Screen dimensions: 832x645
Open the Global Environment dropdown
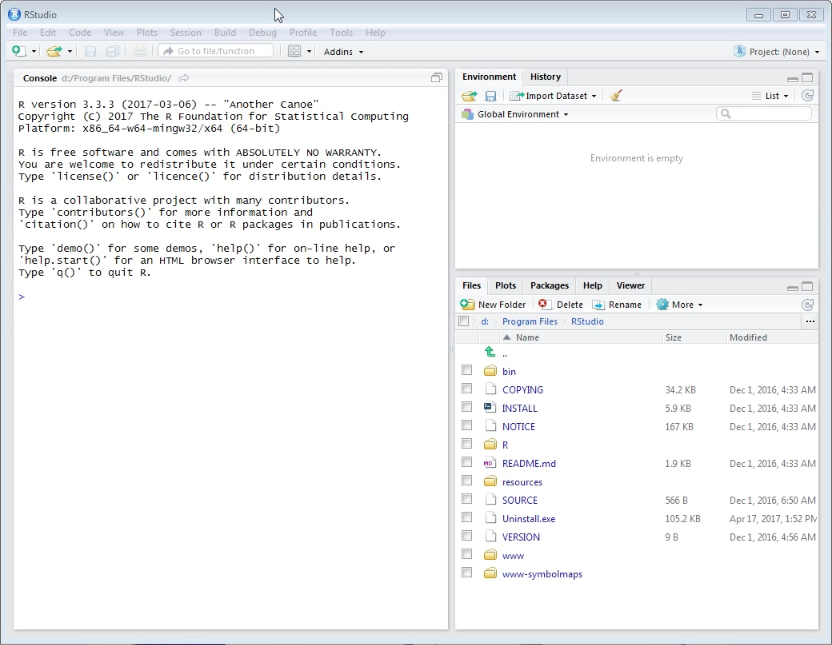(515, 114)
